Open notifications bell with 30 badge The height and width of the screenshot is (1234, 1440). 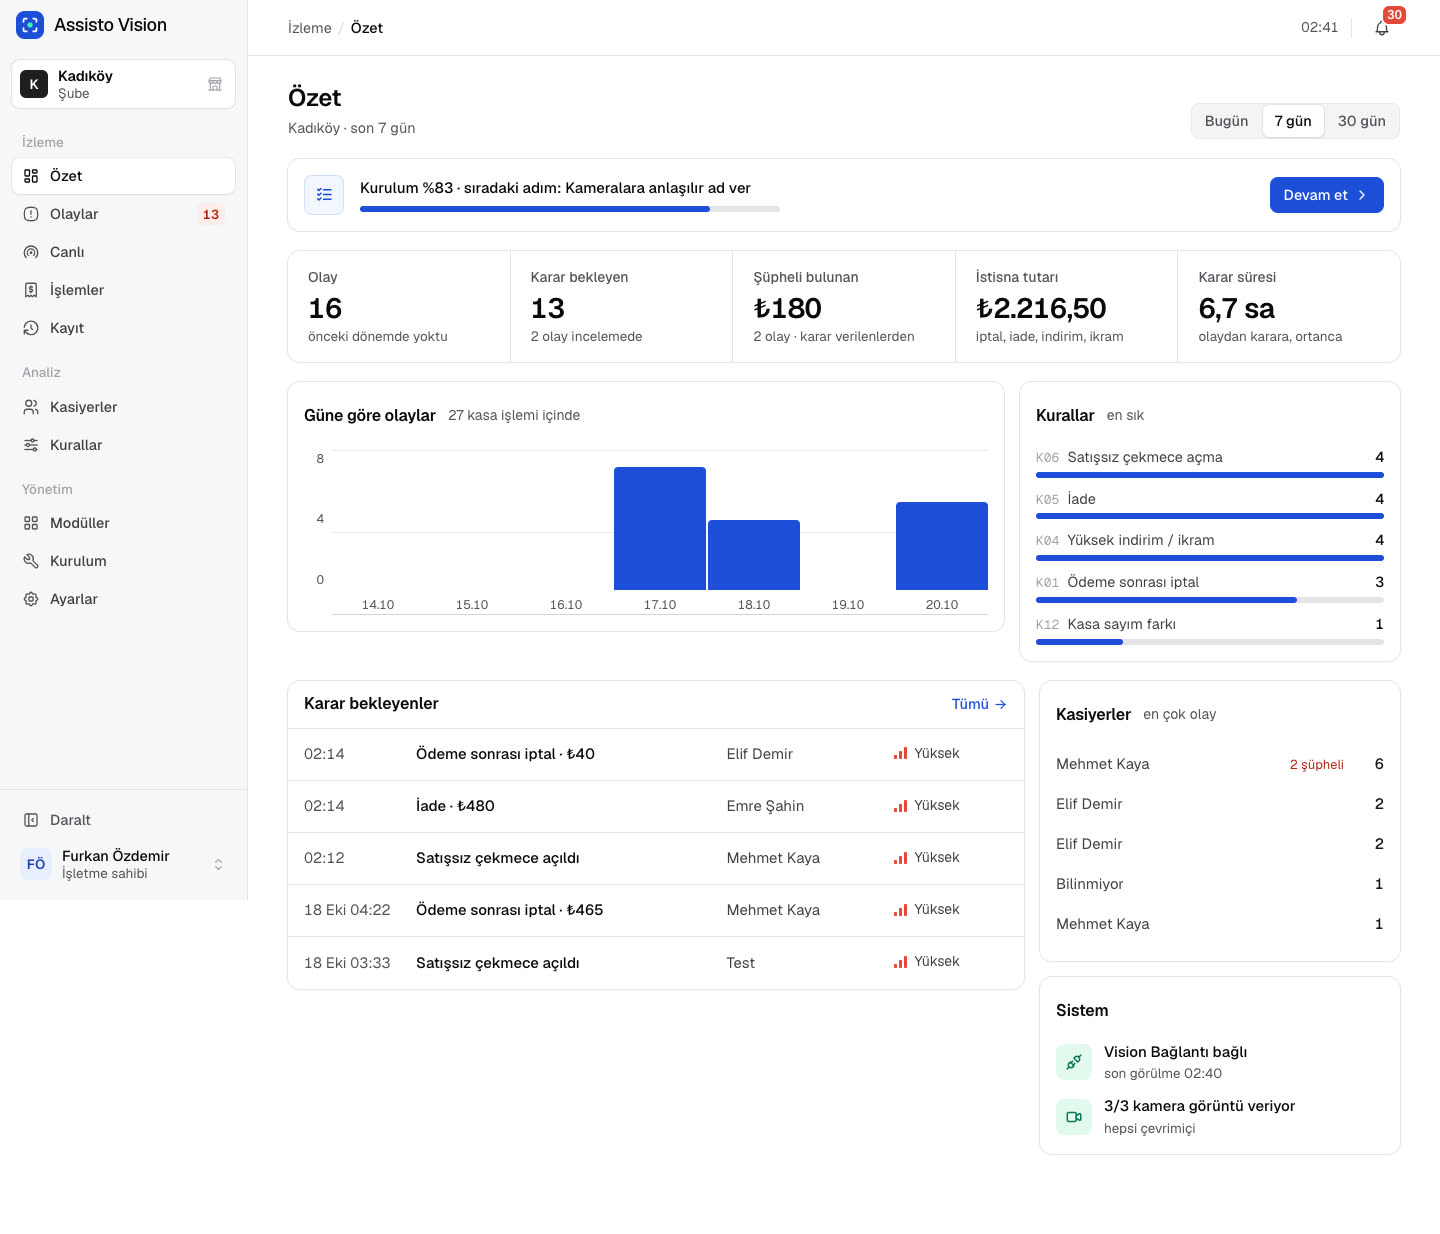point(1382,28)
